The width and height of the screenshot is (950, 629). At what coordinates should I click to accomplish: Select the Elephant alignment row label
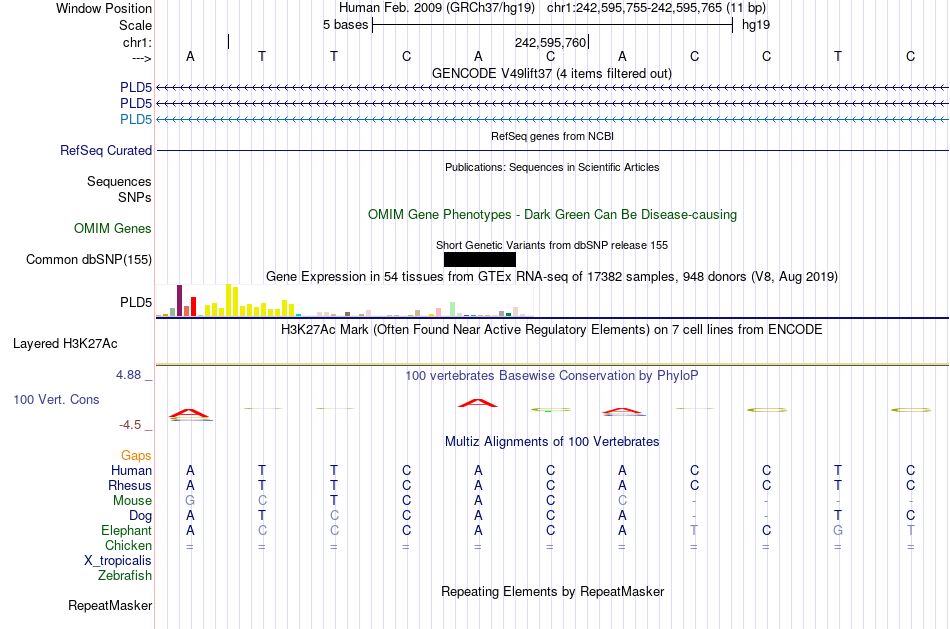[x=127, y=531]
